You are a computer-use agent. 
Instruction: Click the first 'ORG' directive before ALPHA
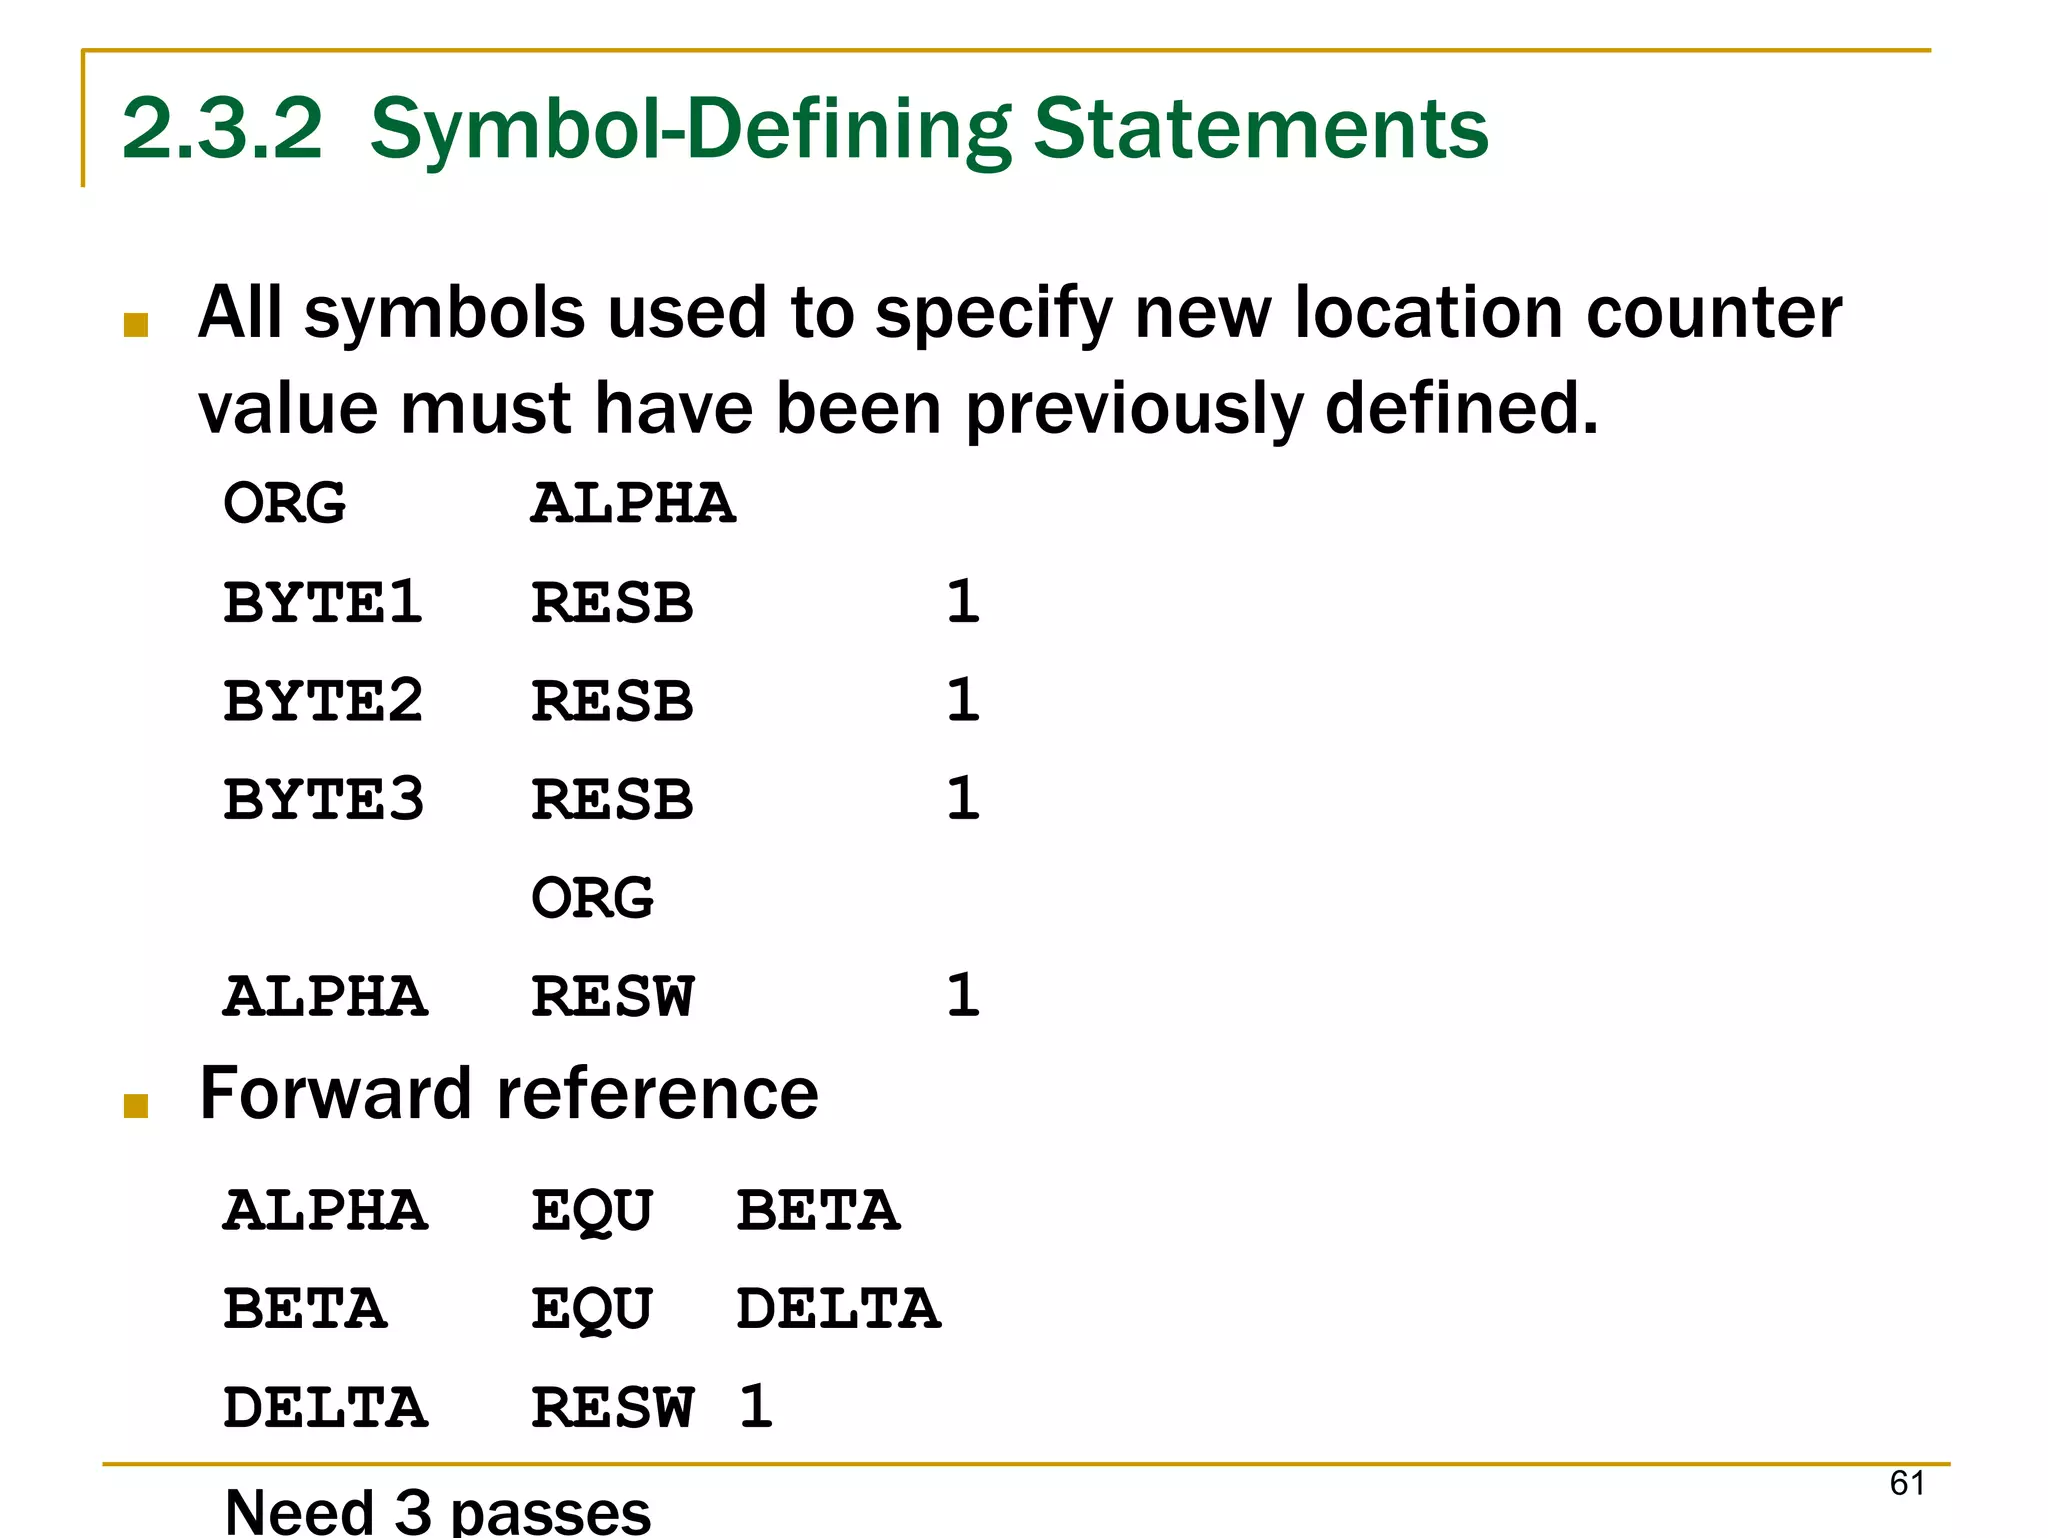coord(285,502)
